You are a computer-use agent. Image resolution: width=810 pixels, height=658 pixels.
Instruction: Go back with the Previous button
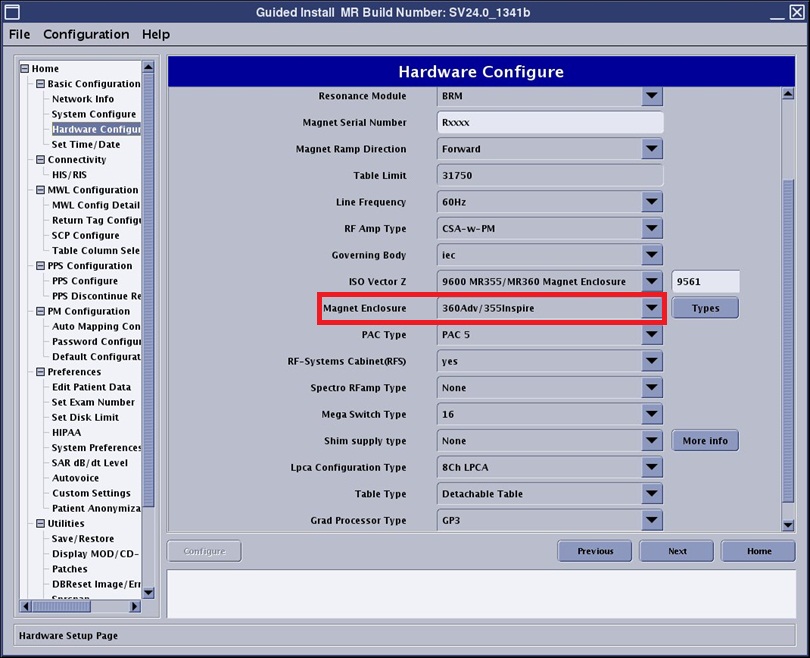pos(594,551)
